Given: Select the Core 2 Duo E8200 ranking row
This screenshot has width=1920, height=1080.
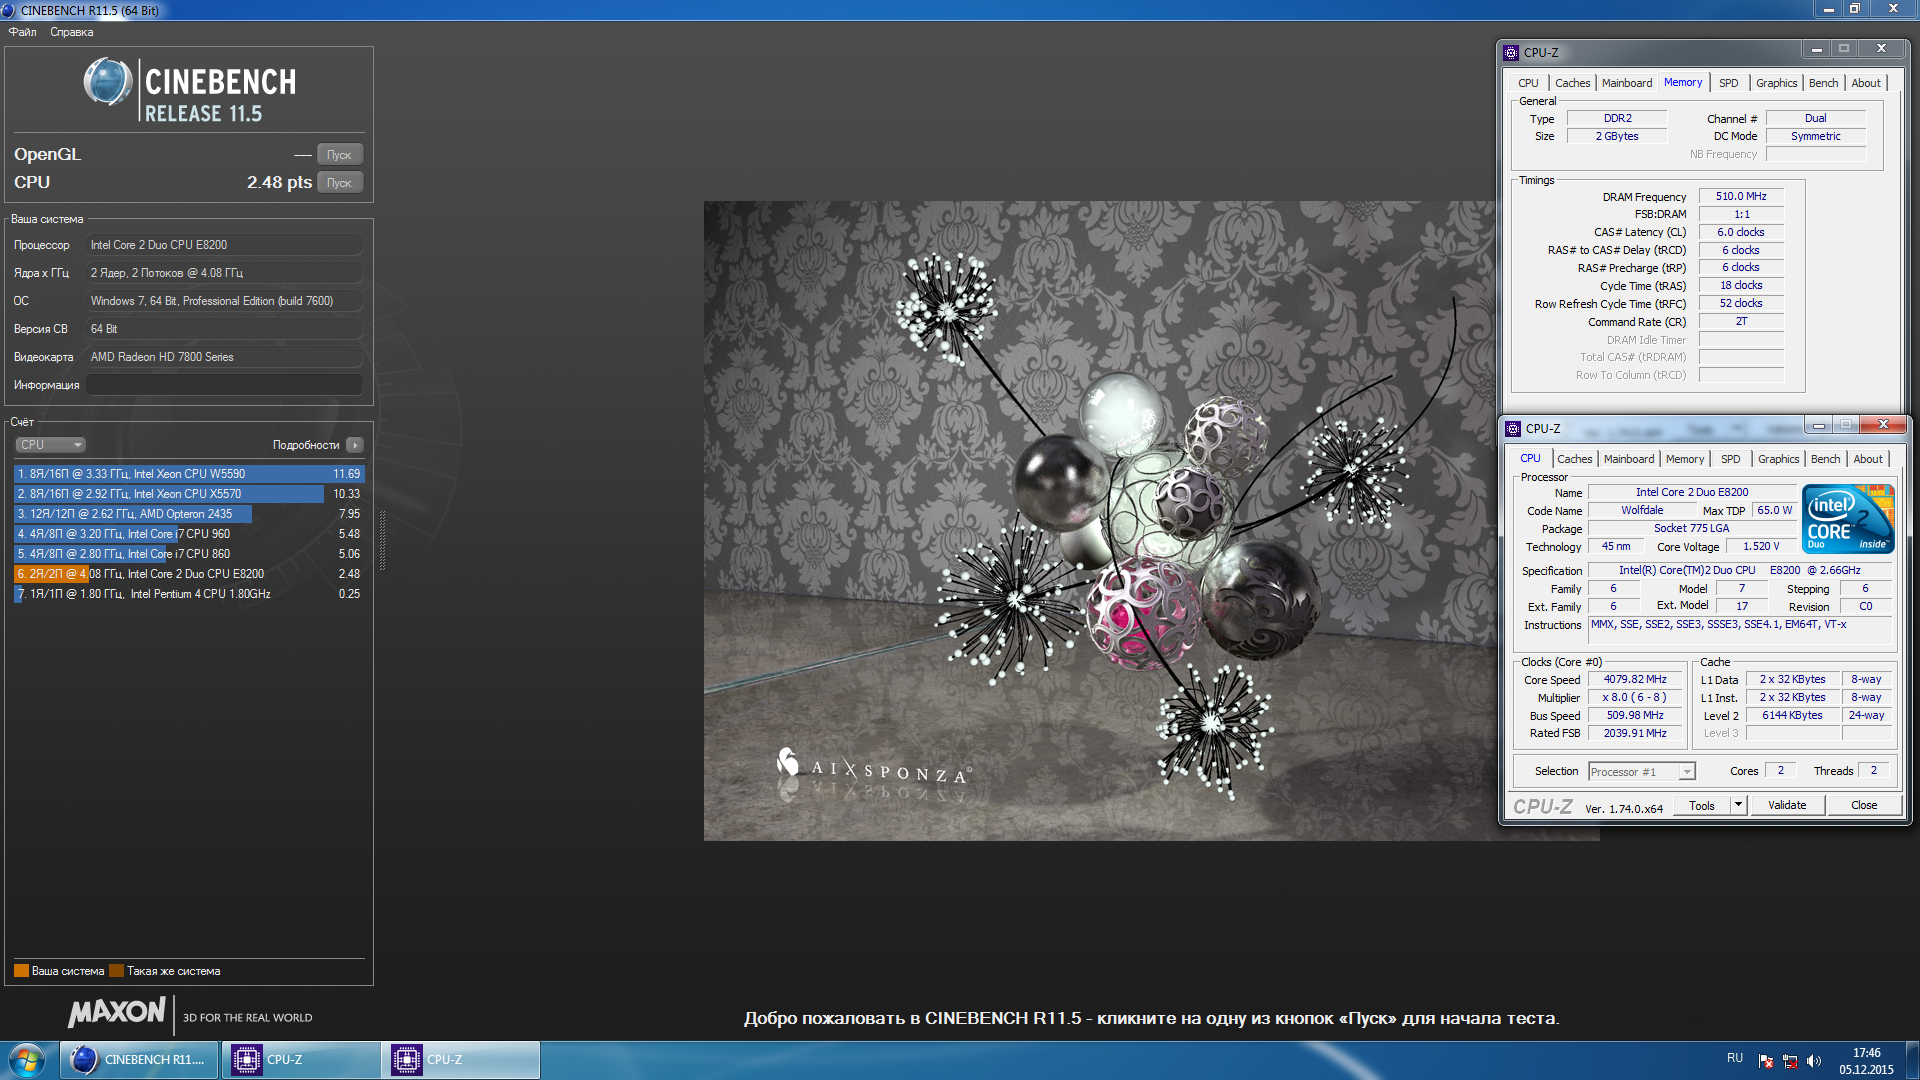Looking at the screenshot, I should click(189, 574).
